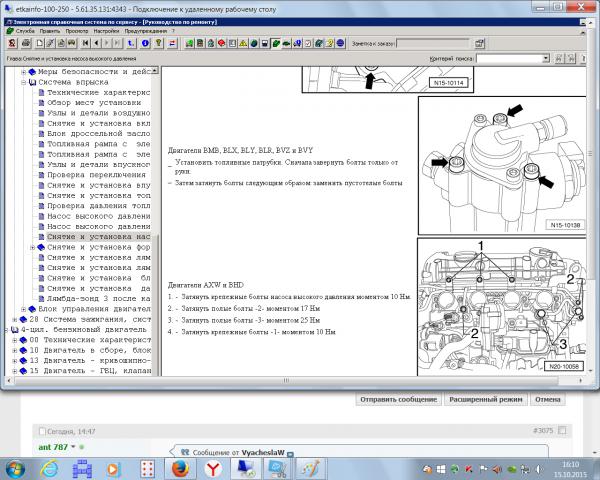This screenshot has width=600, height=480.
Task: Expand '00 Технические характерист' node
Action: [14, 340]
